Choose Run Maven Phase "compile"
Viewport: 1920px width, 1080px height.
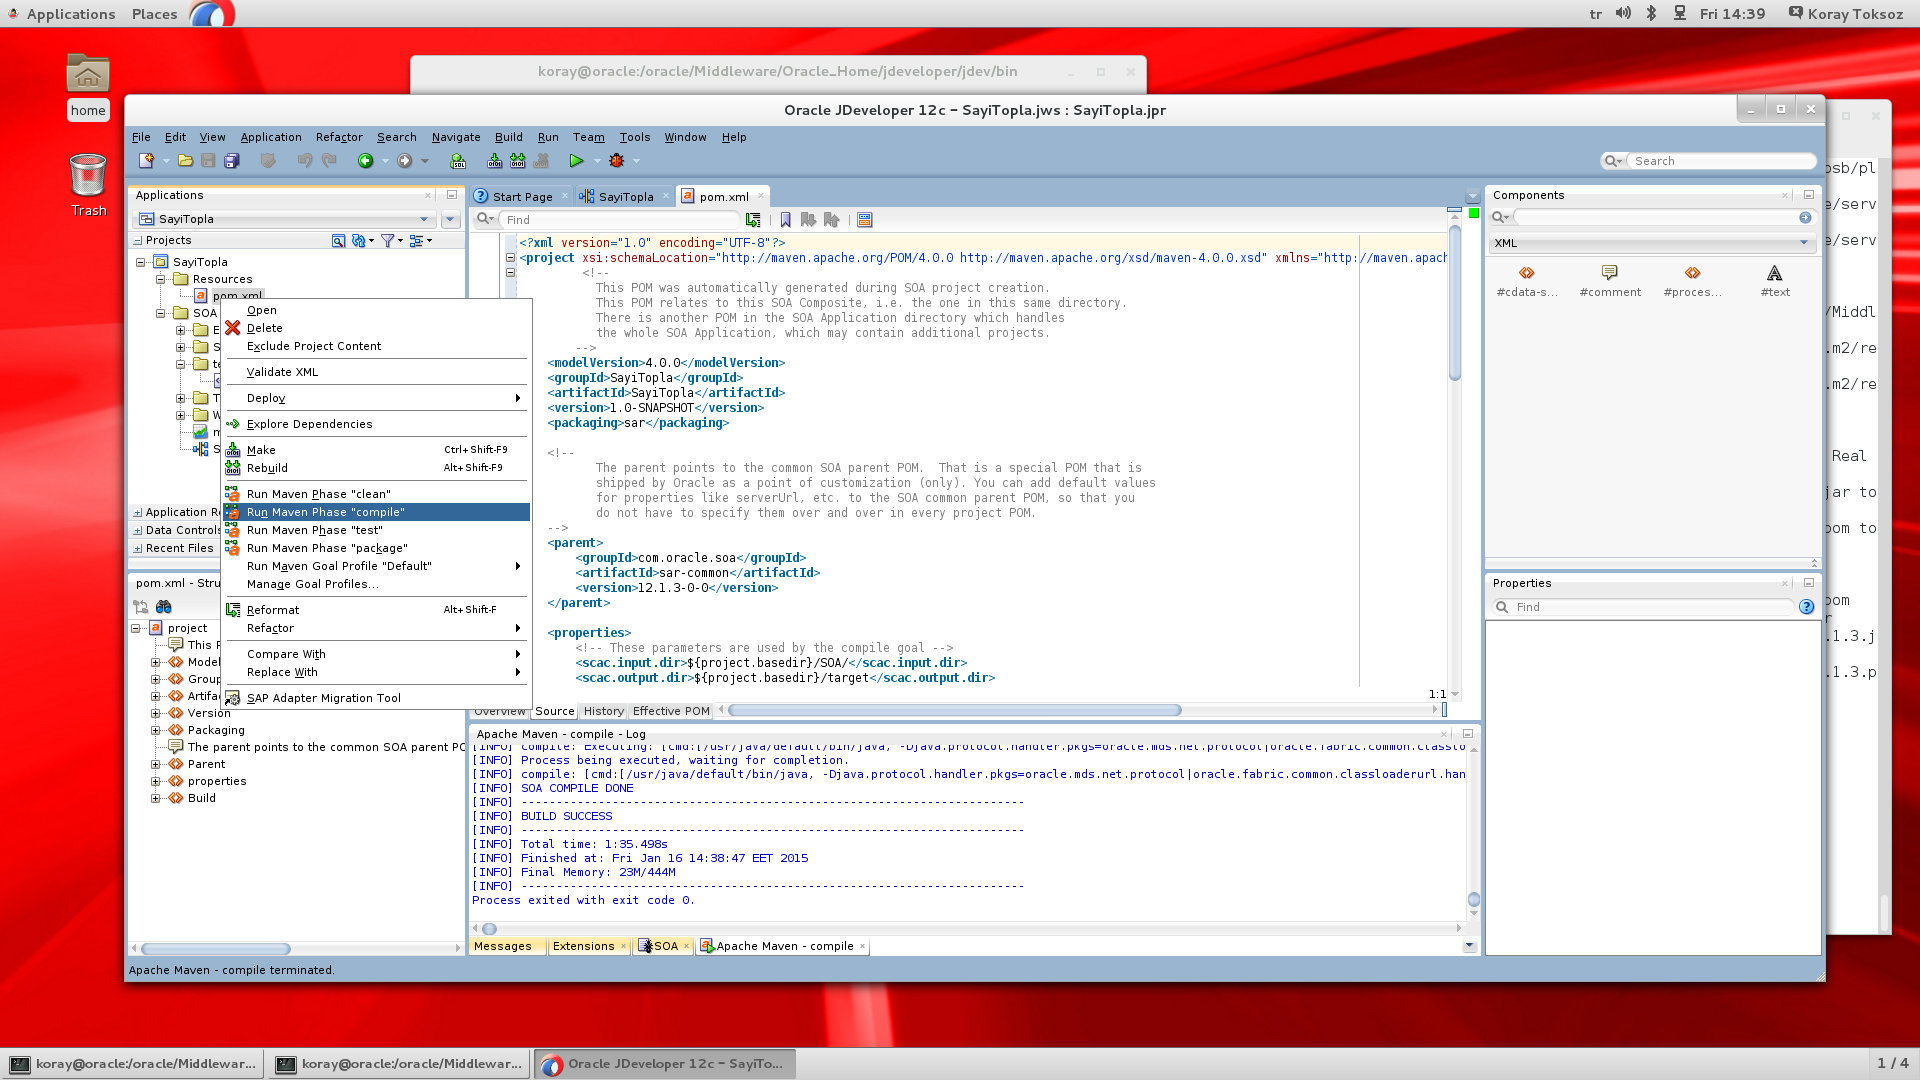[376, 512]
